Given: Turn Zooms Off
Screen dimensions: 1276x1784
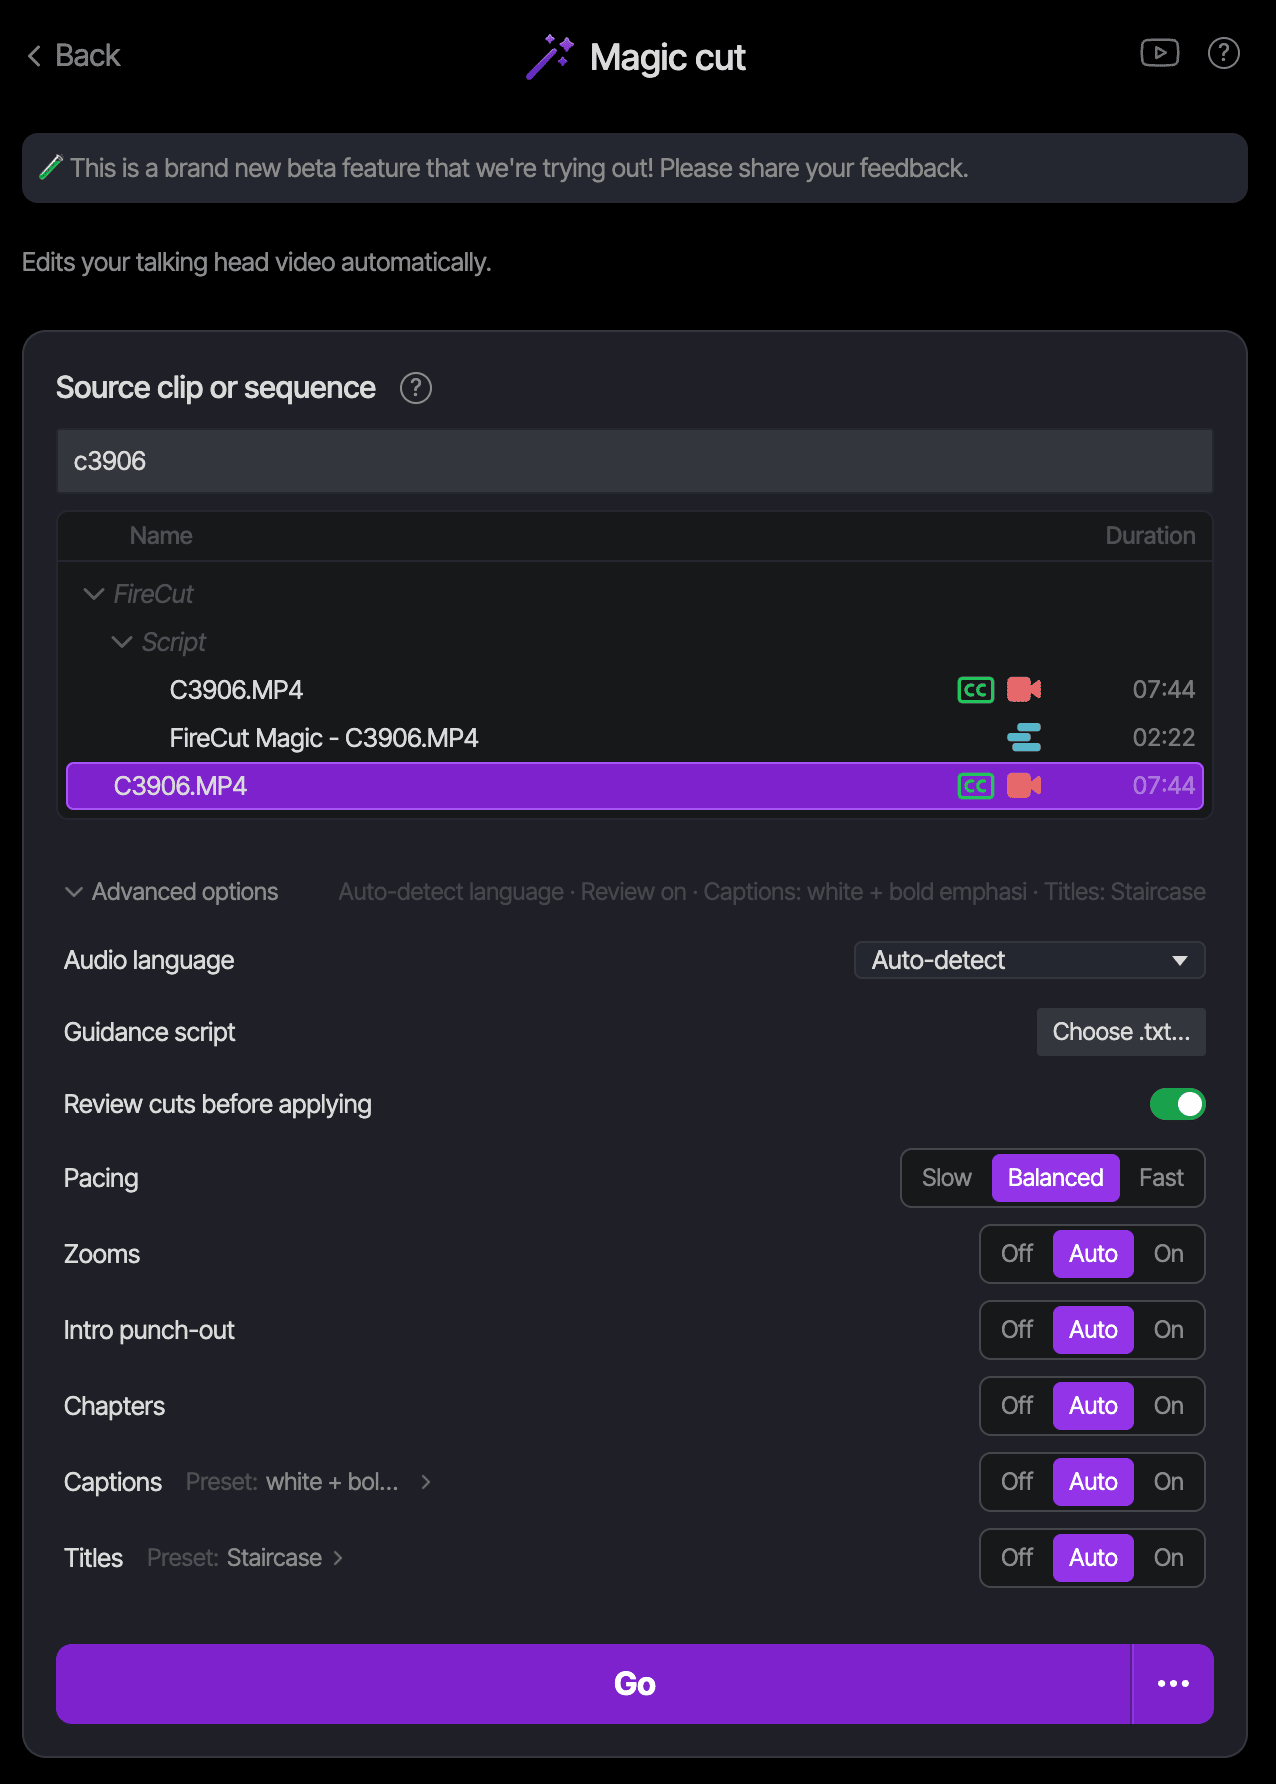Looking at the screenshot, I should click(x=1017, y=1254).
